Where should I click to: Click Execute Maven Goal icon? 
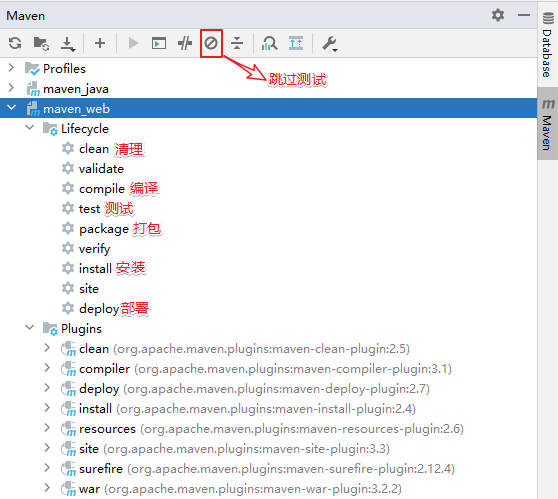pyautogui.click(x=159, y=43)
